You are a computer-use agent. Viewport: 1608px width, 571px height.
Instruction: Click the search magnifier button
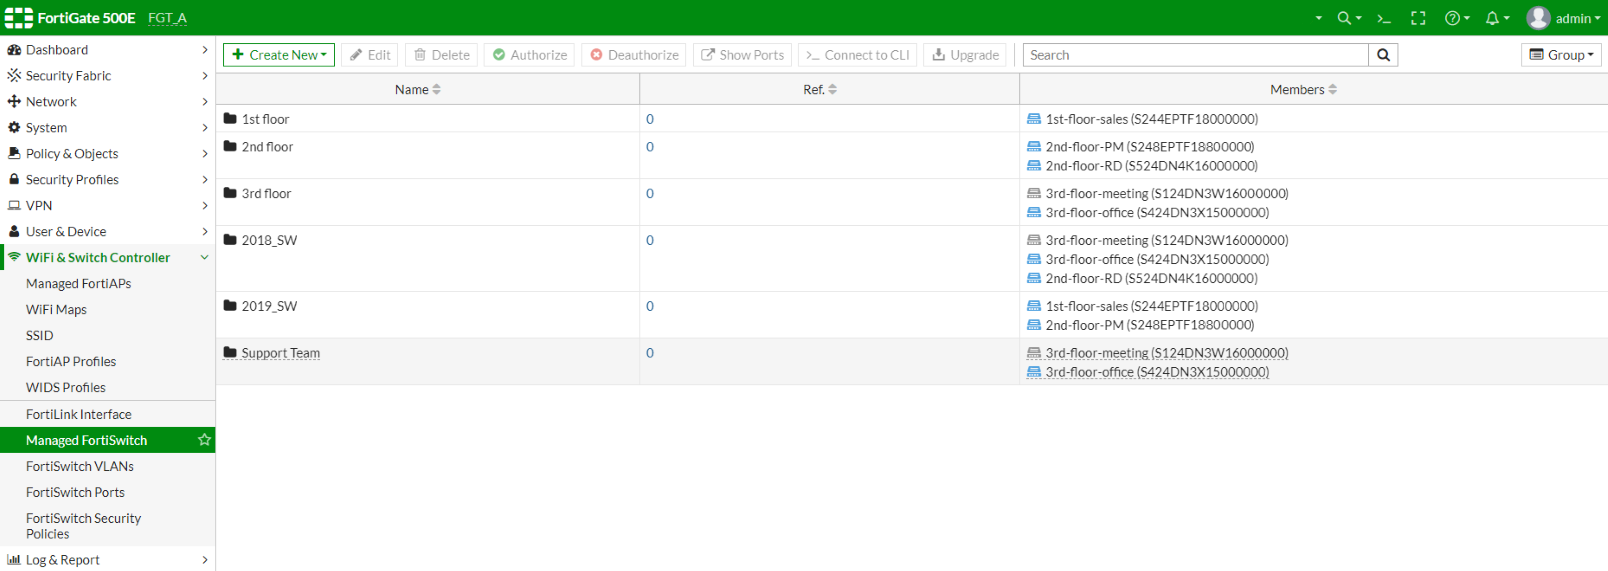tap(1383, 55)
